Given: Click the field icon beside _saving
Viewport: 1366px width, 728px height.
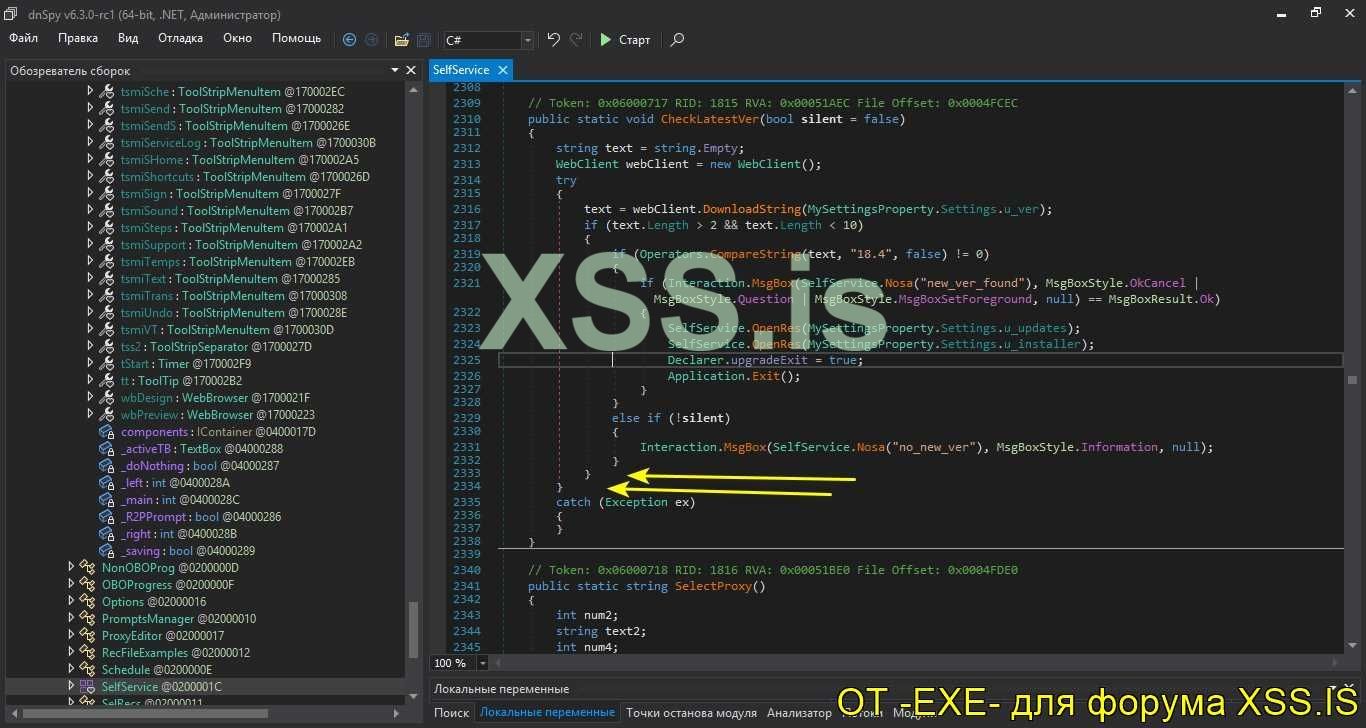Looking at the screenshot, I should [107, 551].
